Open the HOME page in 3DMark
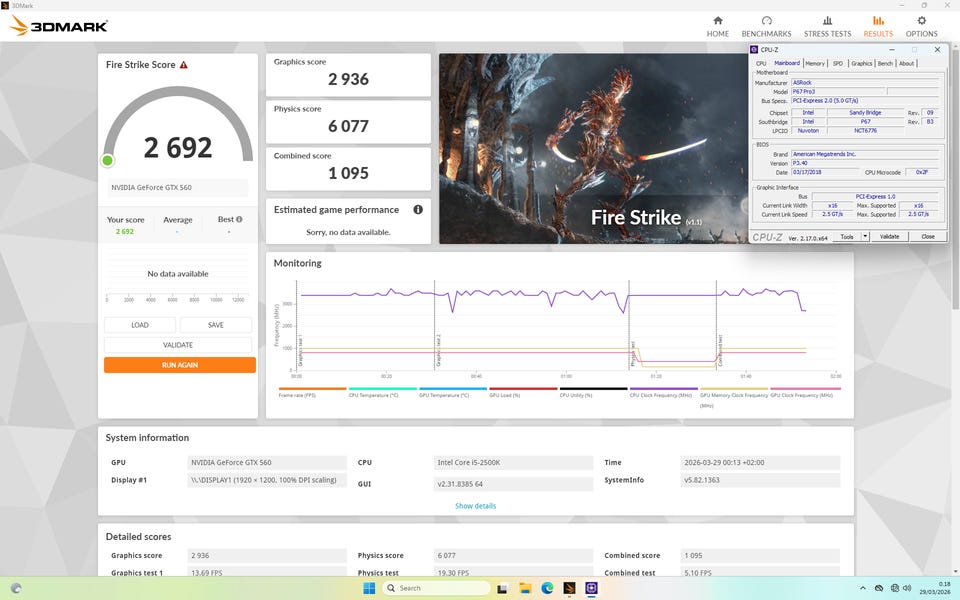Screen dimensions: 960x600 tap(718, 27)
